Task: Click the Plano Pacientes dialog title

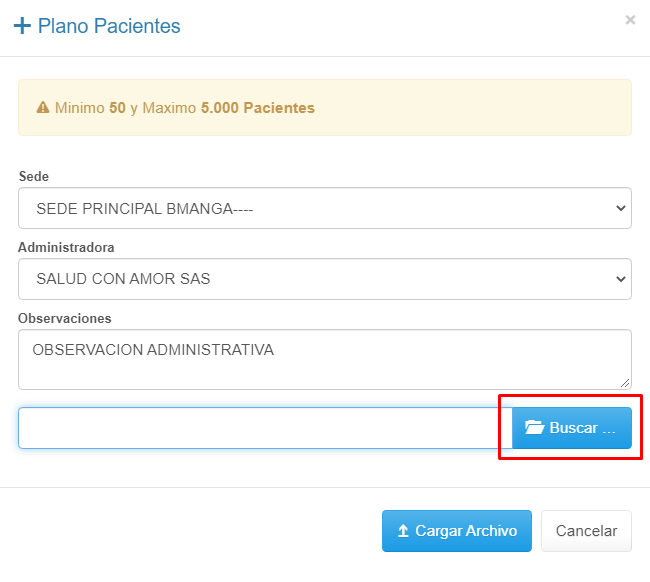Action: tap(109, 26)
